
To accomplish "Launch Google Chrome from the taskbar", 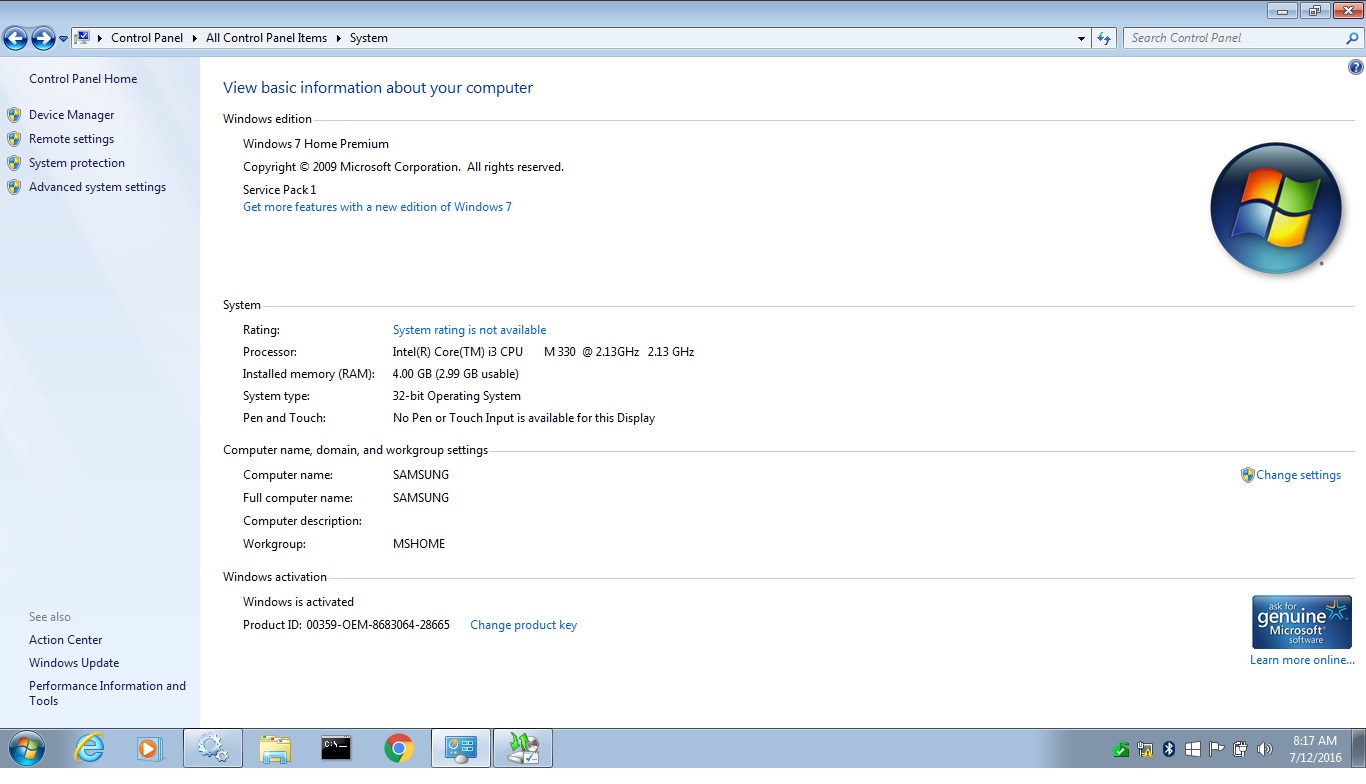I will point(398,748).
